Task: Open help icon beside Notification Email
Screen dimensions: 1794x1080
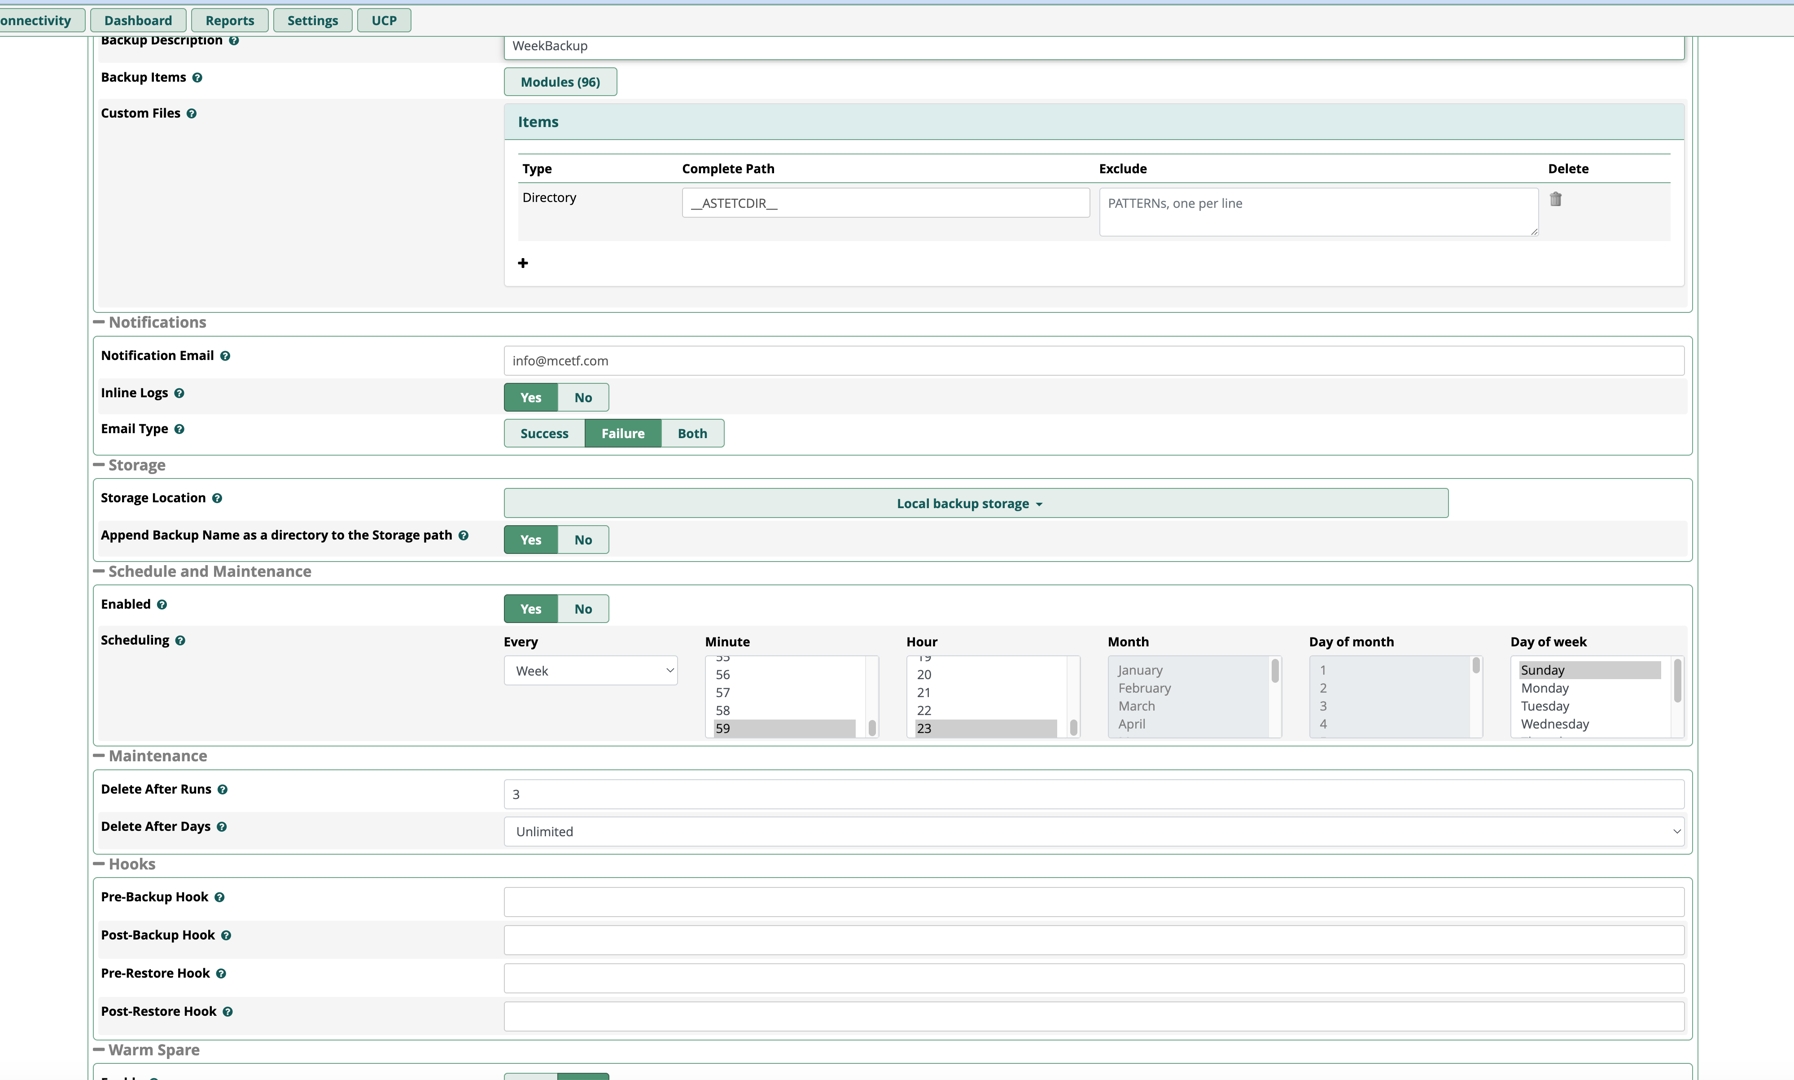Action: 225,356
